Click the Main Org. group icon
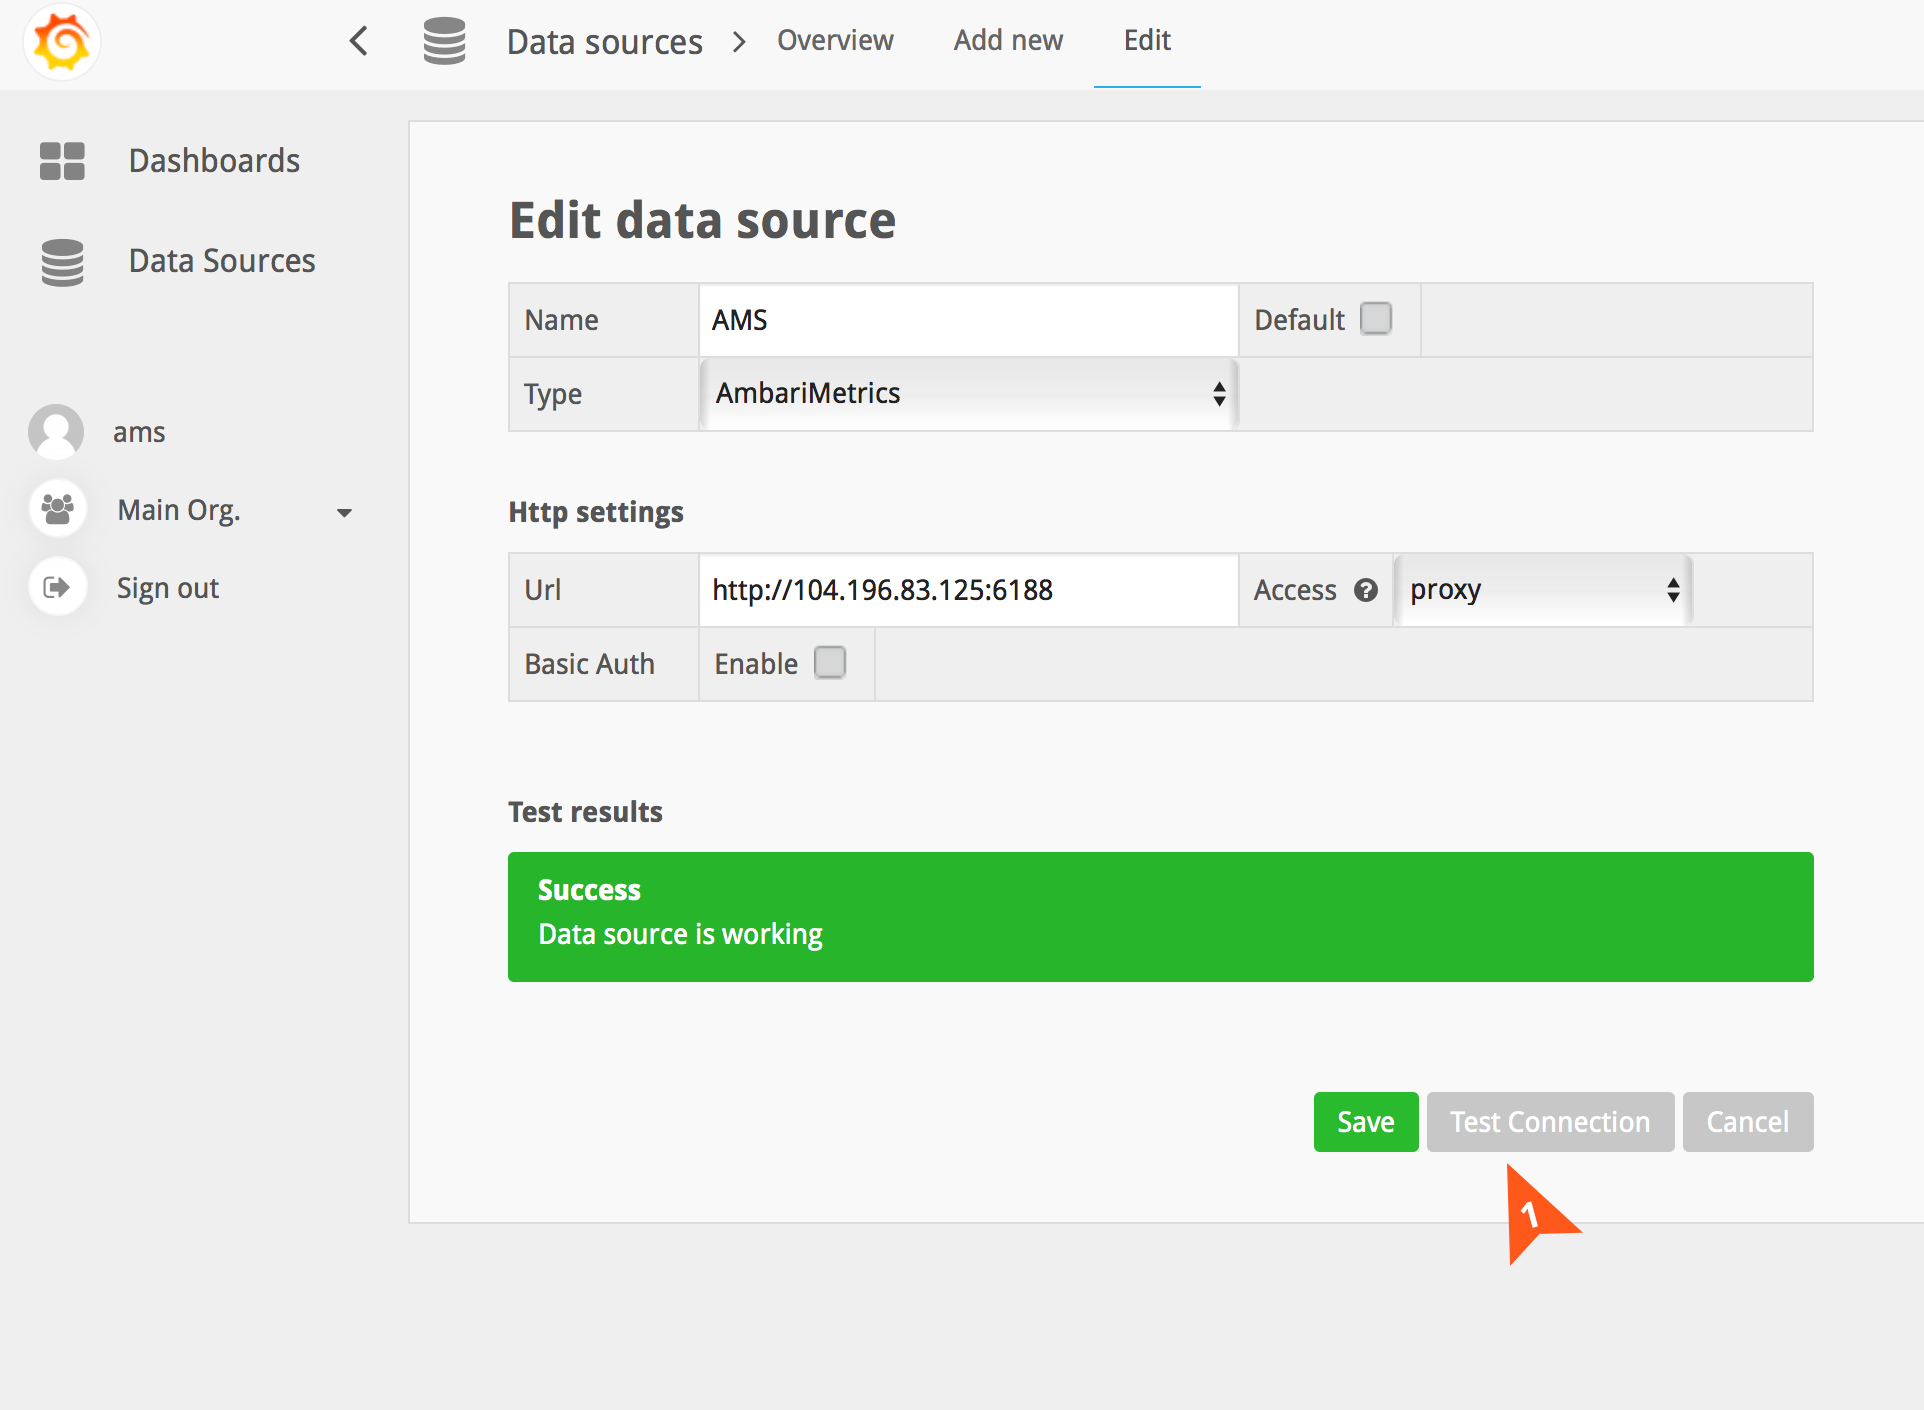 58,509
